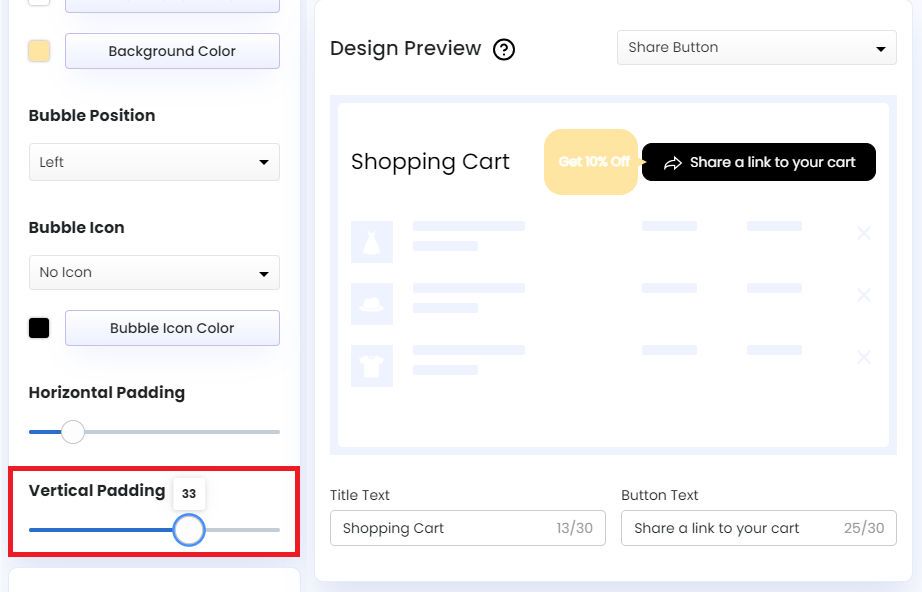The width and height of the screenshot is (922, 592).
Task: Click the dress product icon in the preview
Action: pyautogui.click(x=372, y=241)
